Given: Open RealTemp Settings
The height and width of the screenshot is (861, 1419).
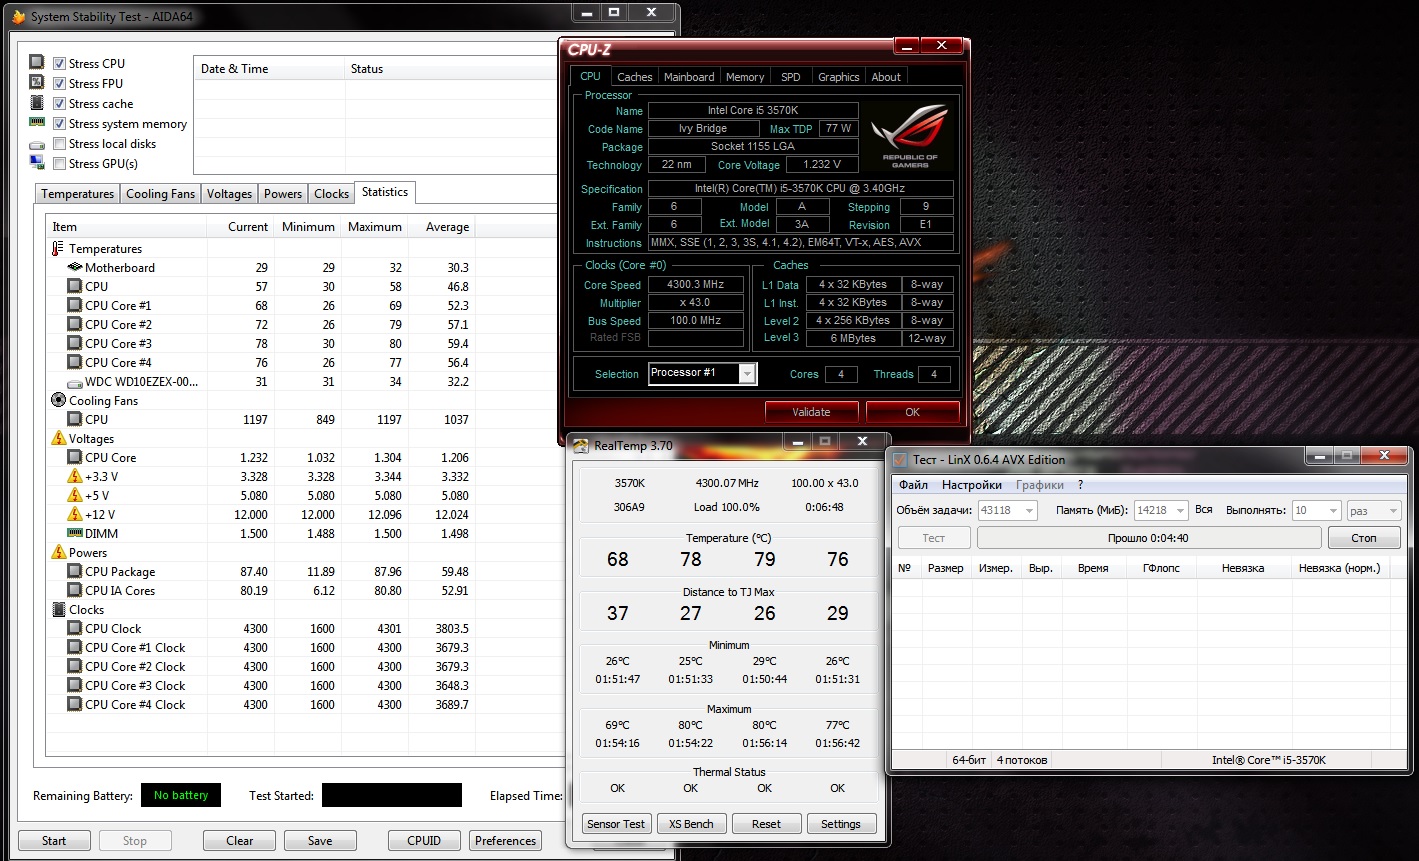Looking at the screenshot, I should (841, 824).
